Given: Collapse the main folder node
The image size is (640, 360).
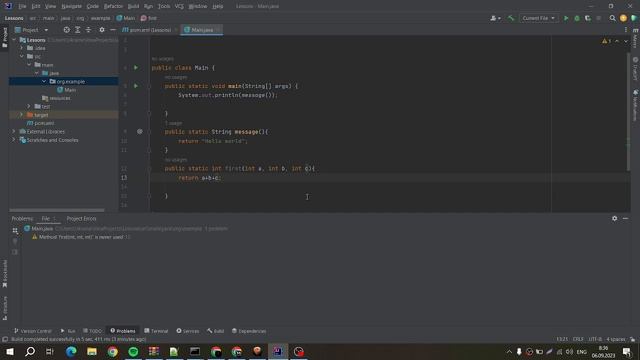Looking at the screenshot, I should [29, 65].
